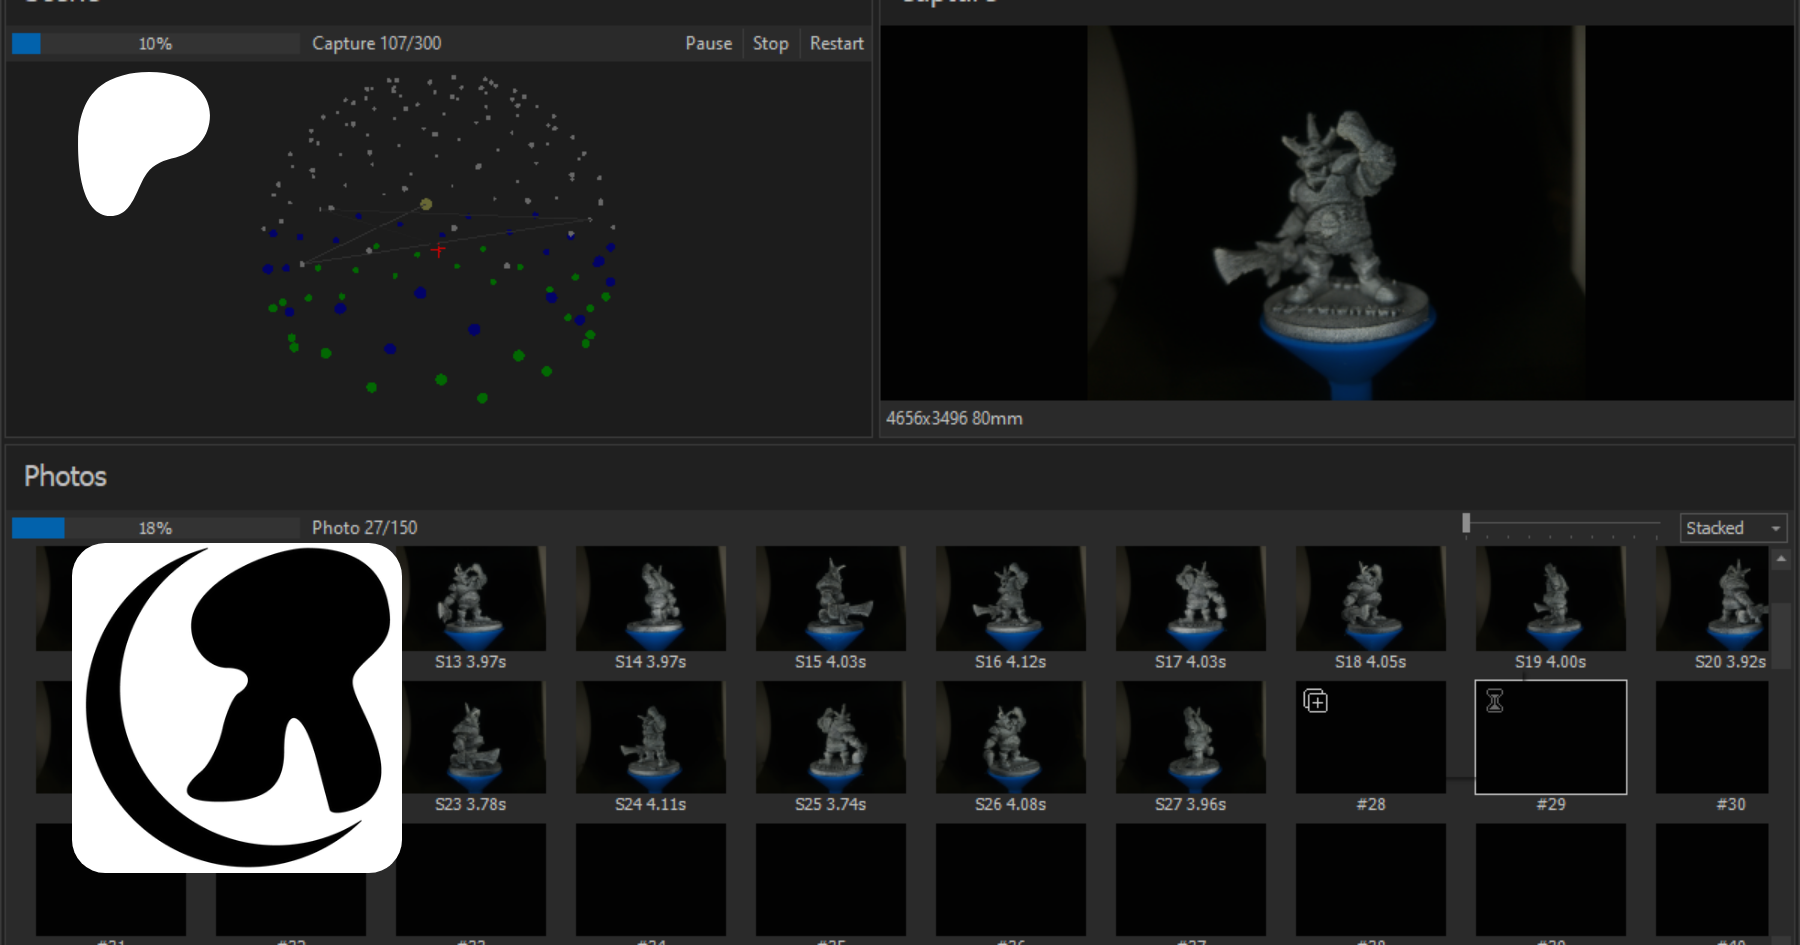
Task: Select the yellow camera position dot in scene
Action: pos(426,204)
